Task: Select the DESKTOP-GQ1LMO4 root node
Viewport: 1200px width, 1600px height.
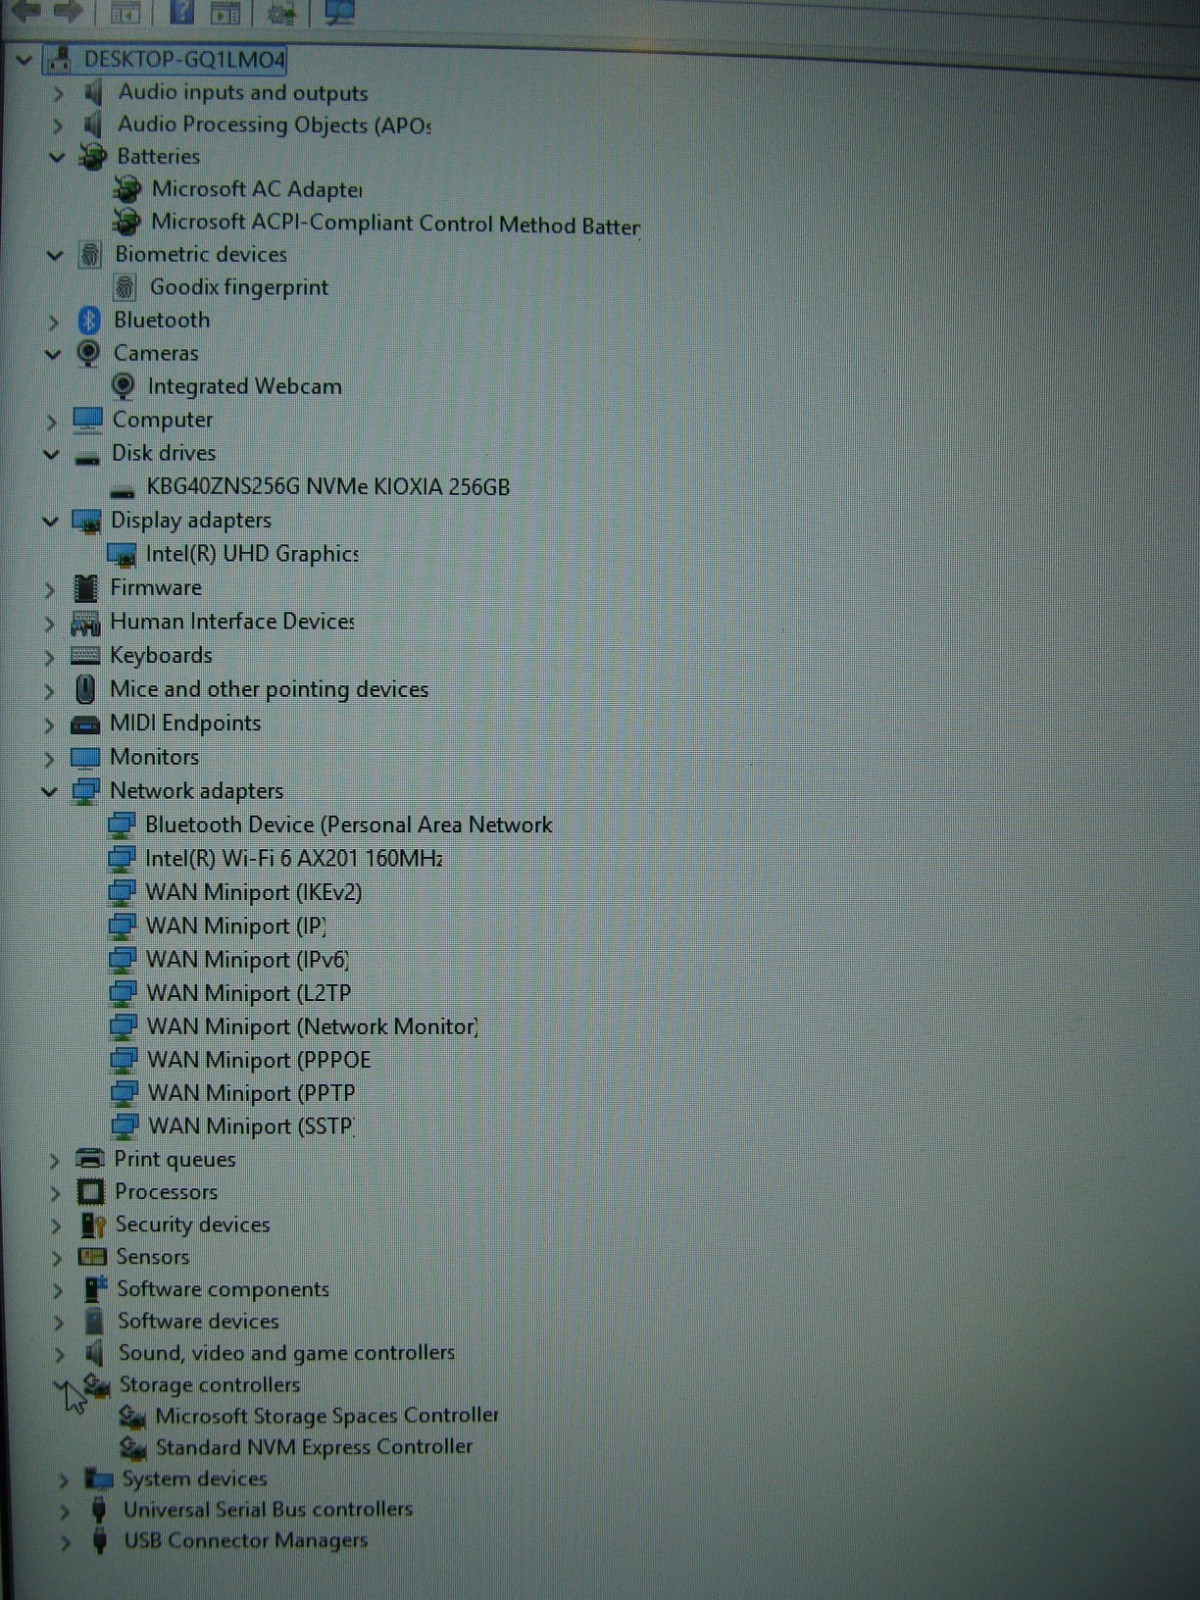Action: click(x=184, y=59)
